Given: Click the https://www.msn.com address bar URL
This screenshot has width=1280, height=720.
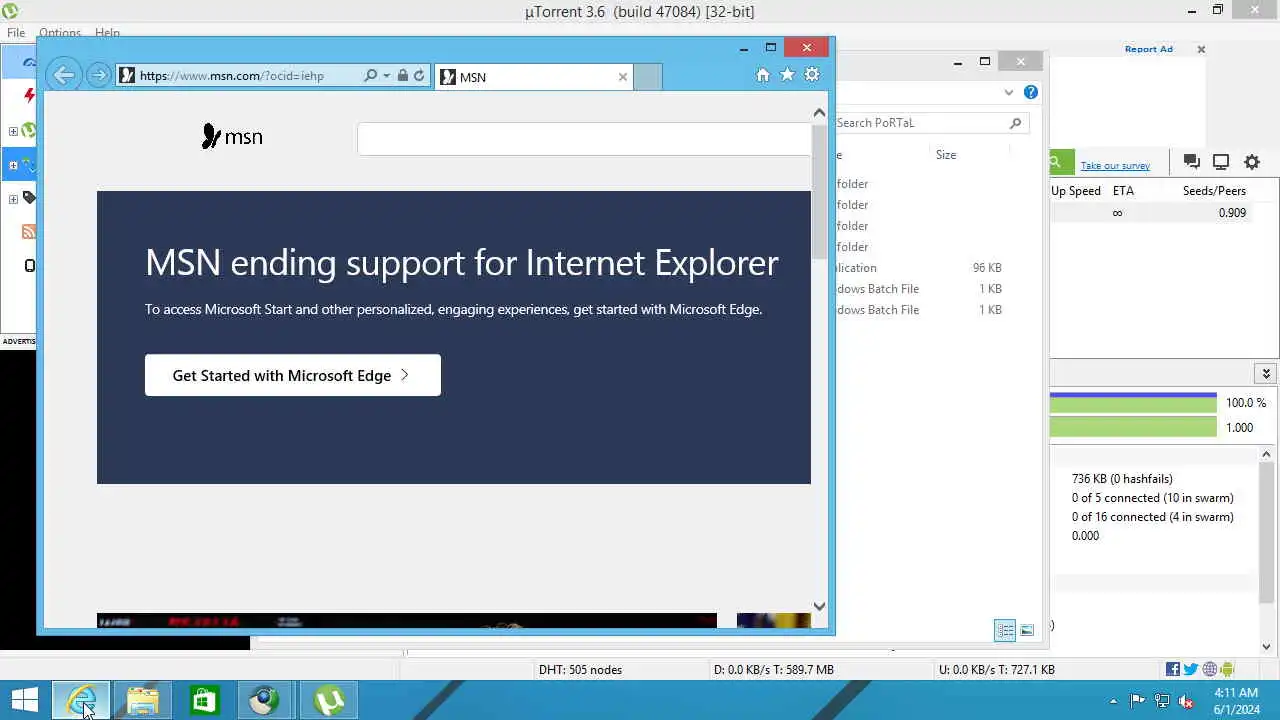Looking at the screenshot, I should [232, 75].
